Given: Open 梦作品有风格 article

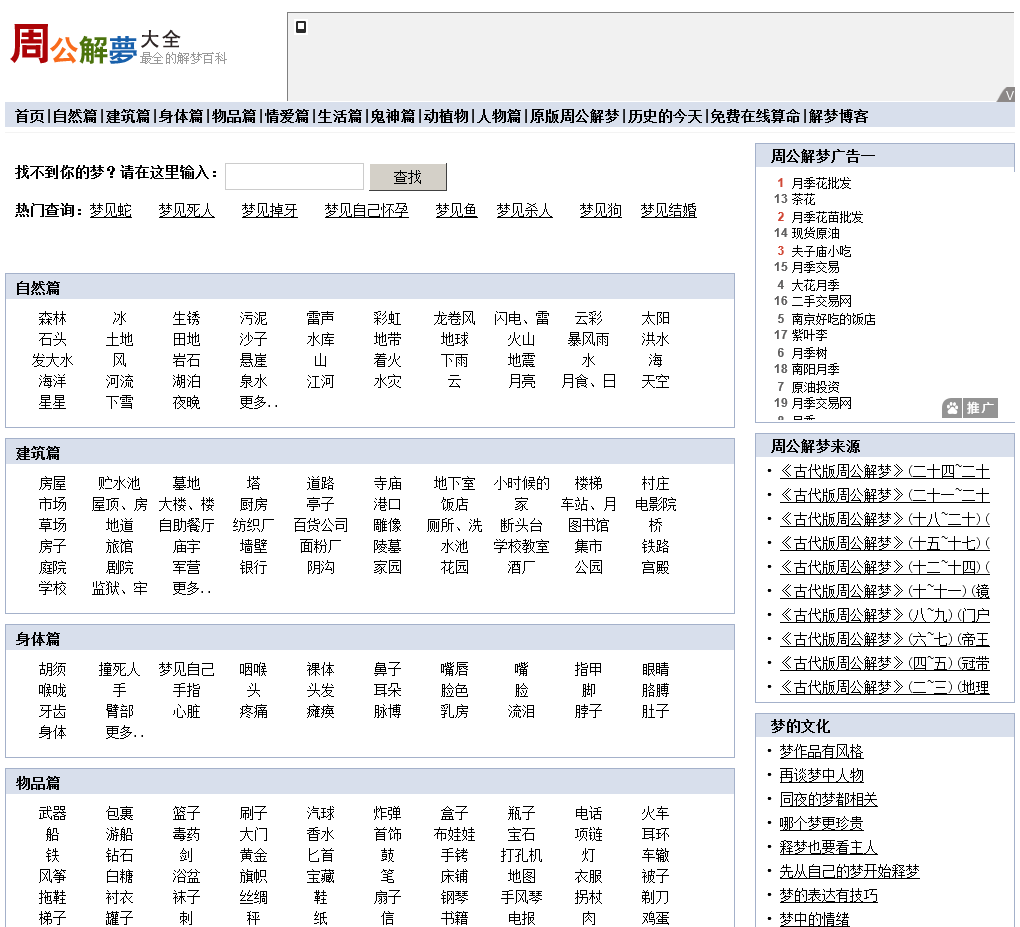Looking at the screenshot, I should click(x=821, y=752).
